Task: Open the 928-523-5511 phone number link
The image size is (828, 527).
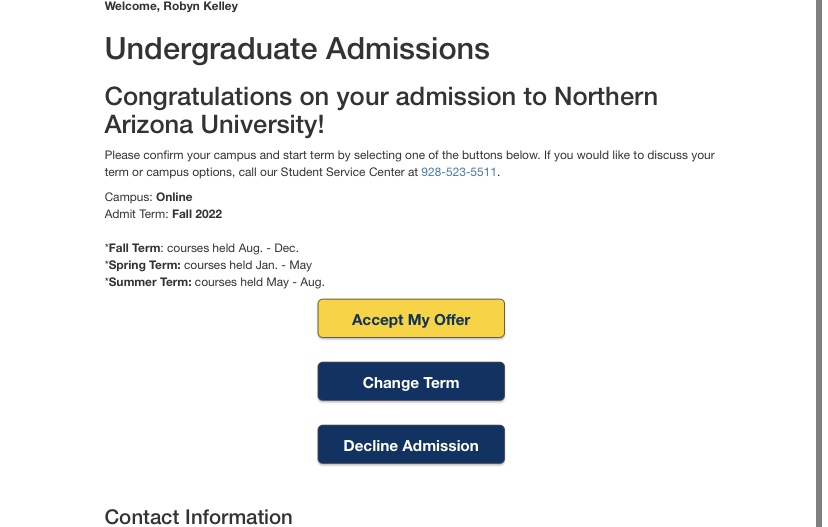Action: tap(458, 172)
